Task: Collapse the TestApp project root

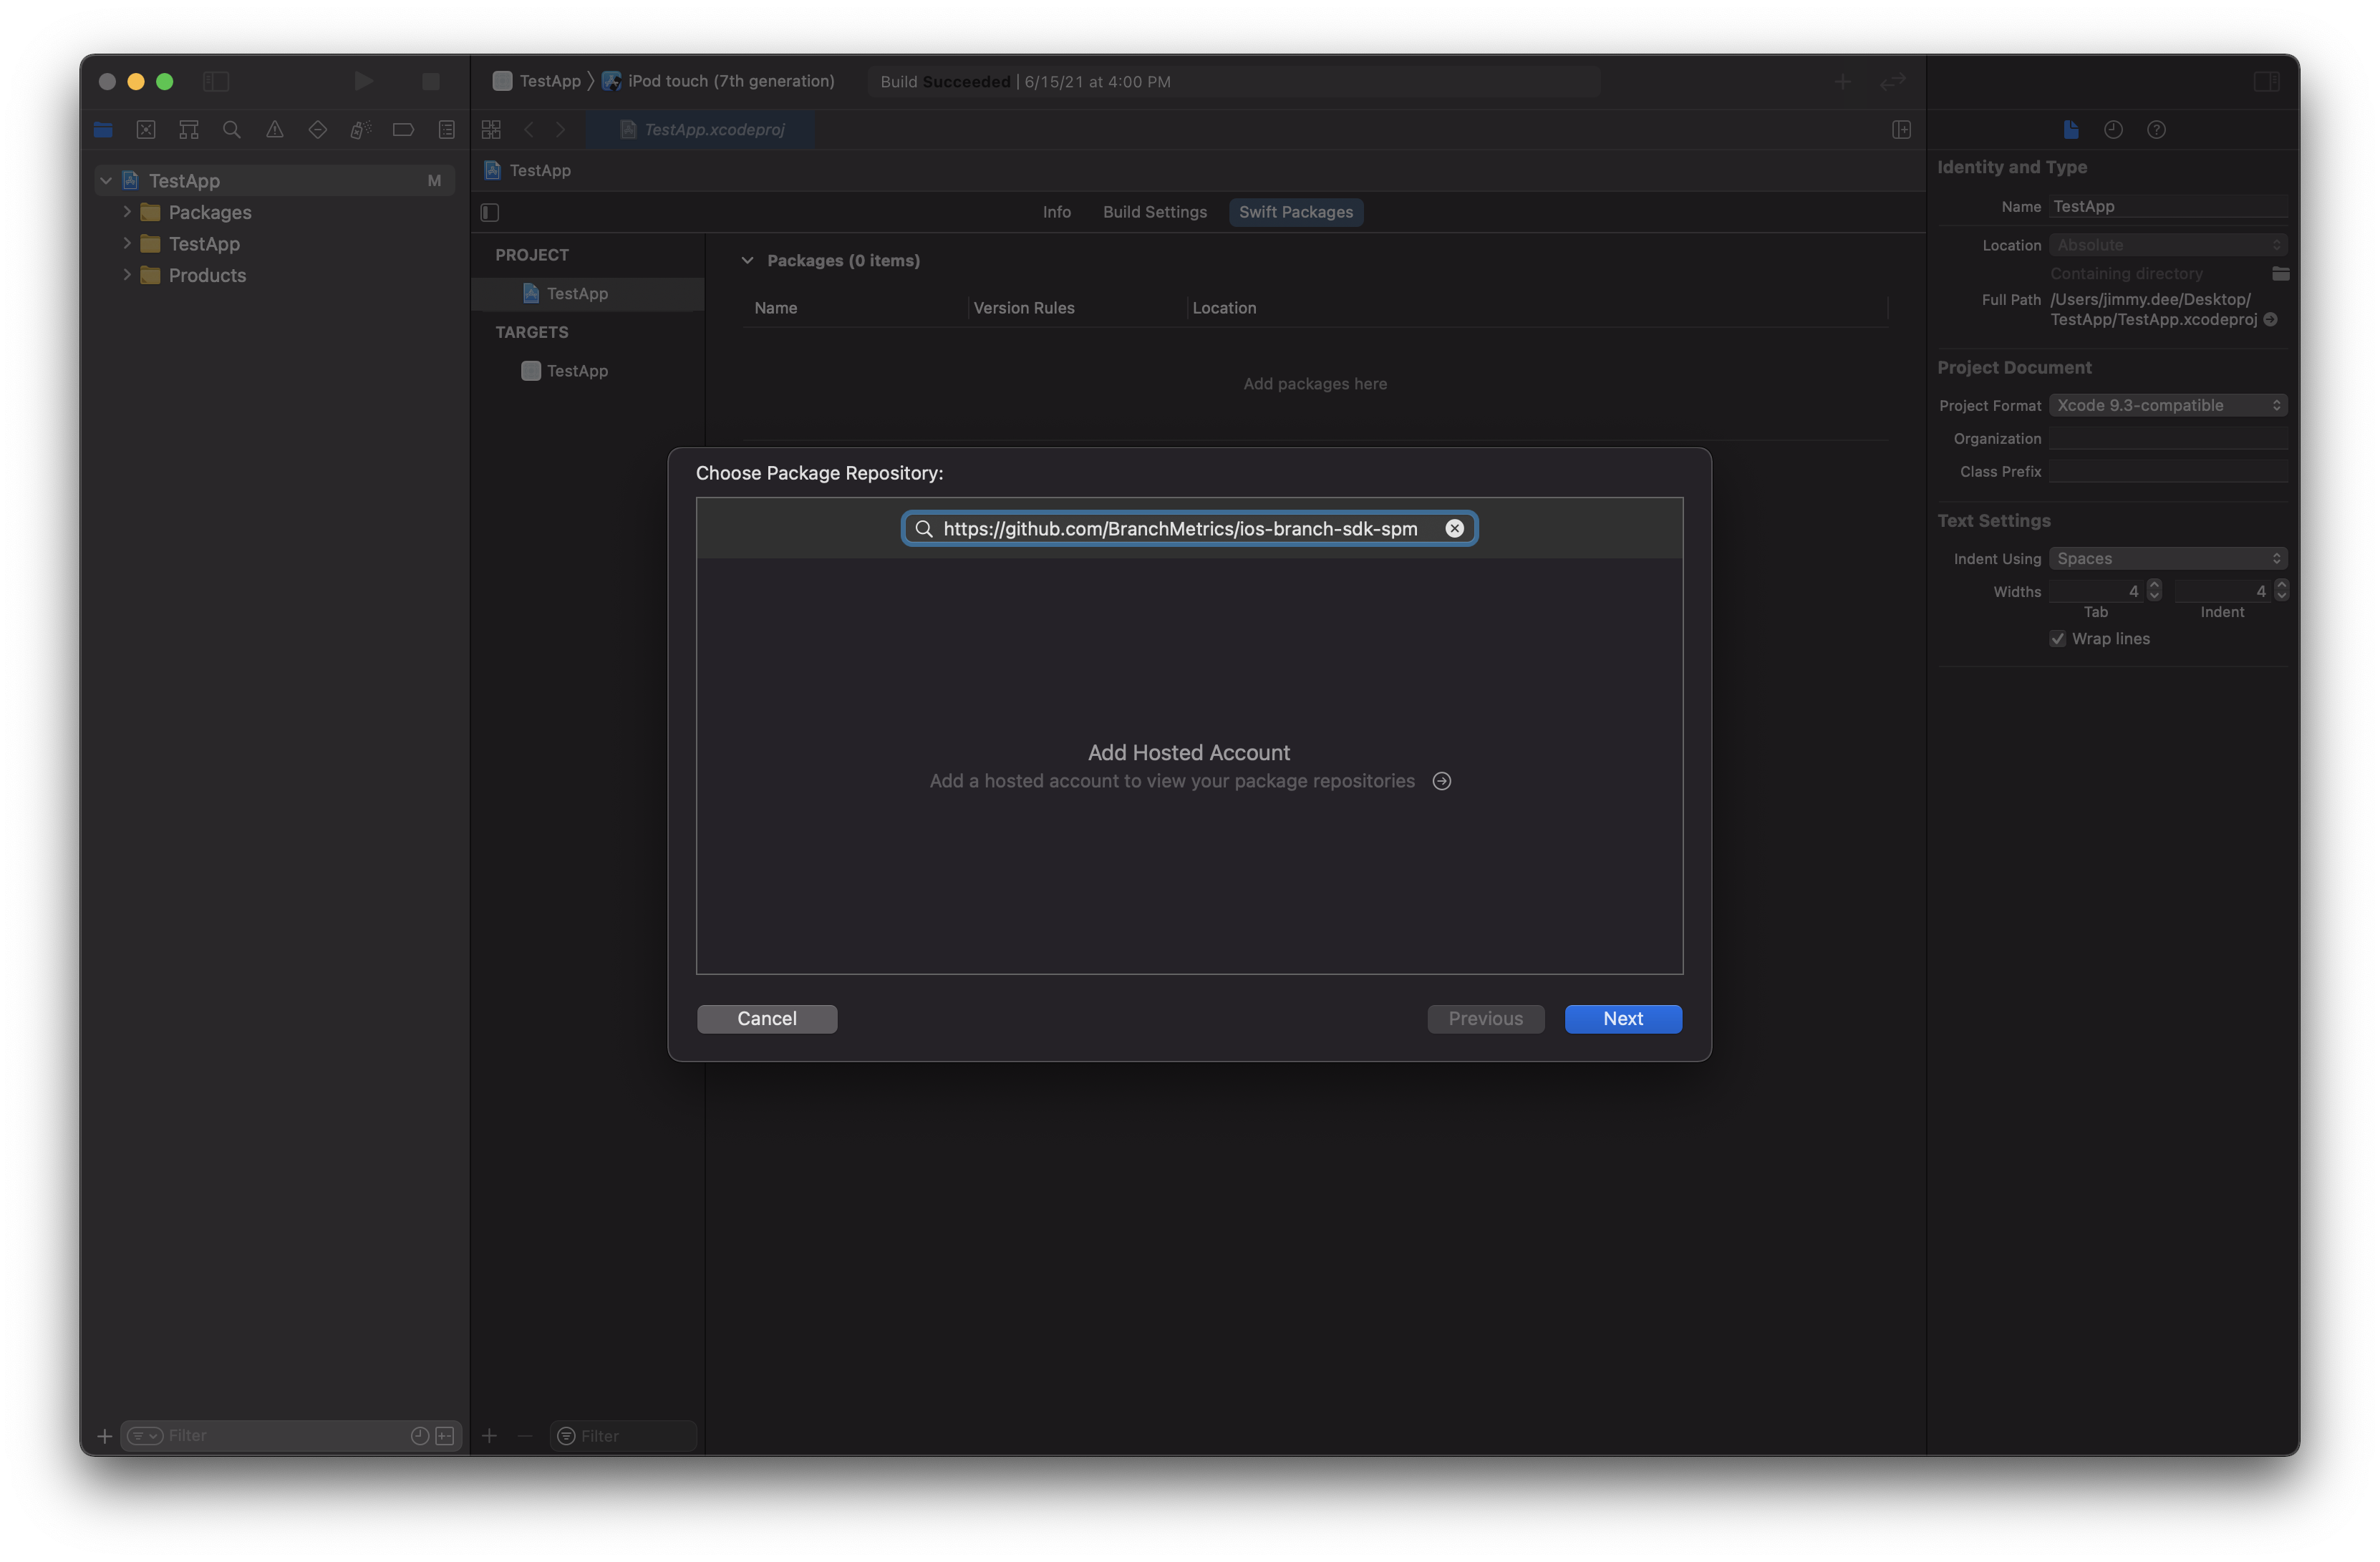Action: [x=106, y=180]
